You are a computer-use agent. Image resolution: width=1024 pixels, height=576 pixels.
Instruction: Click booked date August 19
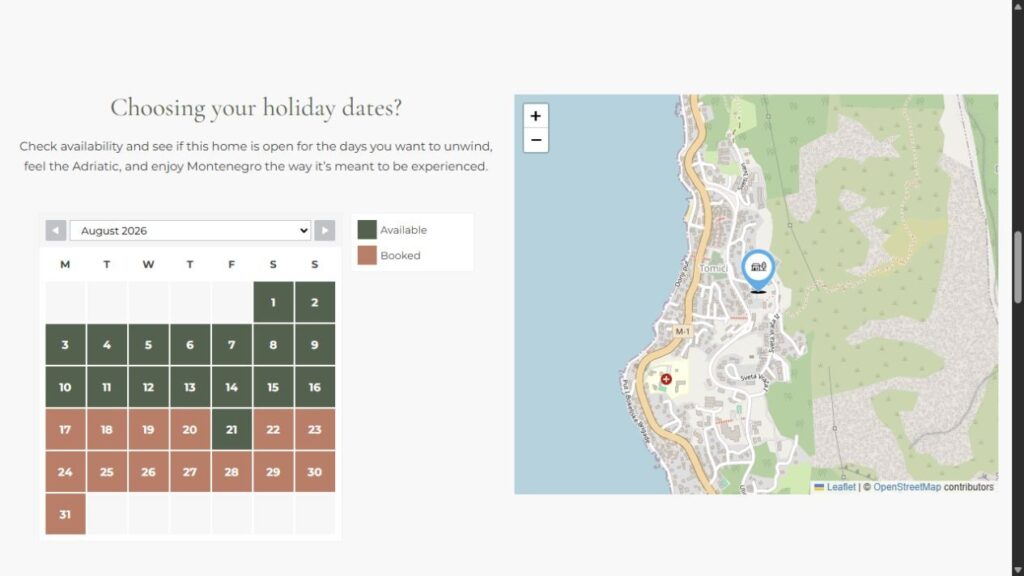[148, 430]
